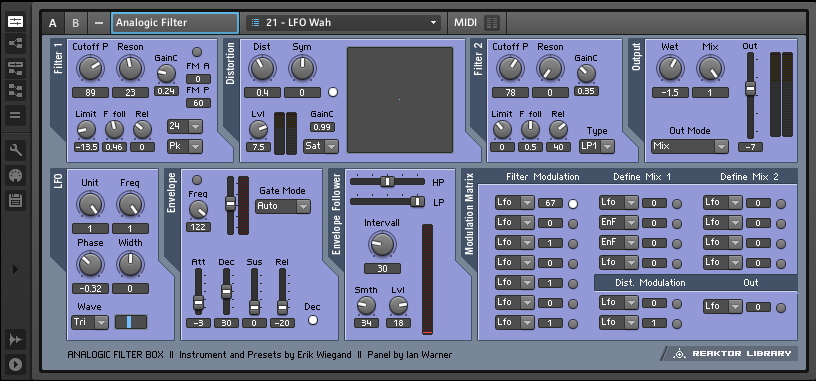This screenshot has width=816, height=381.
Task: Click the play button sidebar icon
Action: tap(15, 364)
